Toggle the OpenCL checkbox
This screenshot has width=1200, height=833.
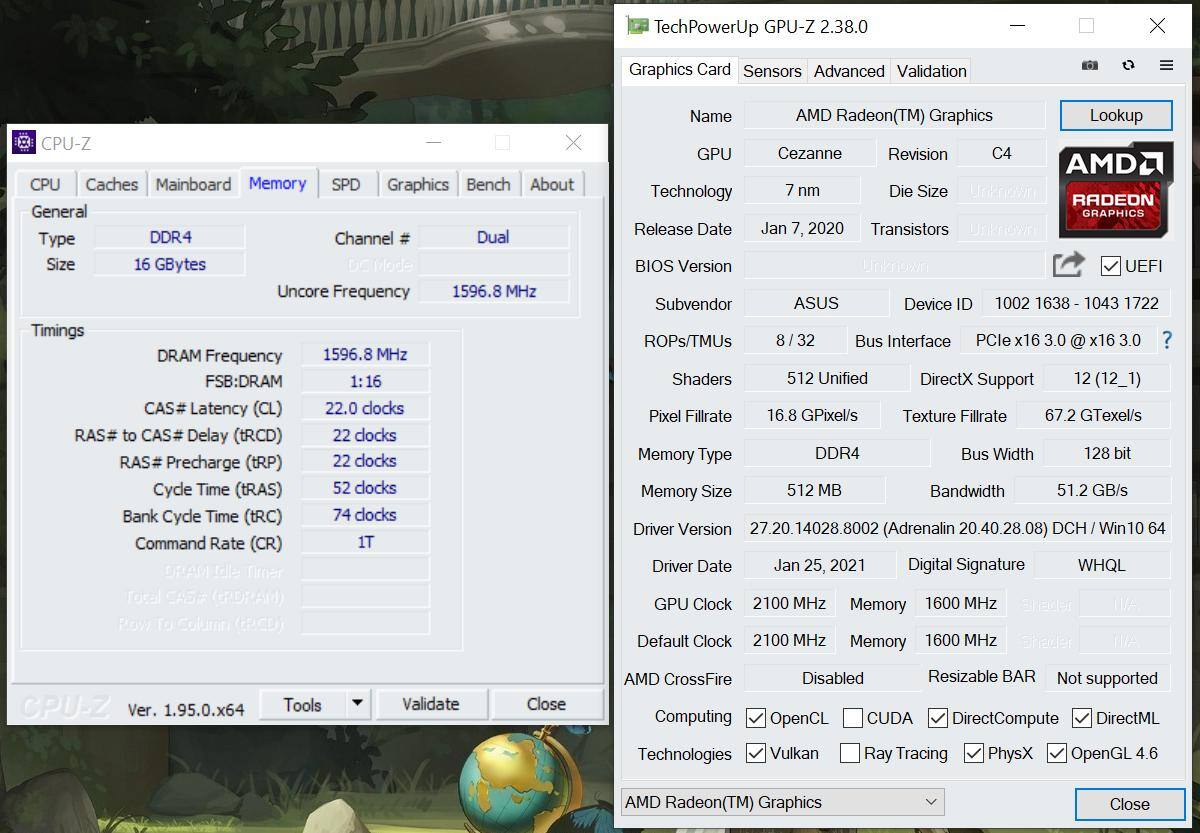click(756, 718)
